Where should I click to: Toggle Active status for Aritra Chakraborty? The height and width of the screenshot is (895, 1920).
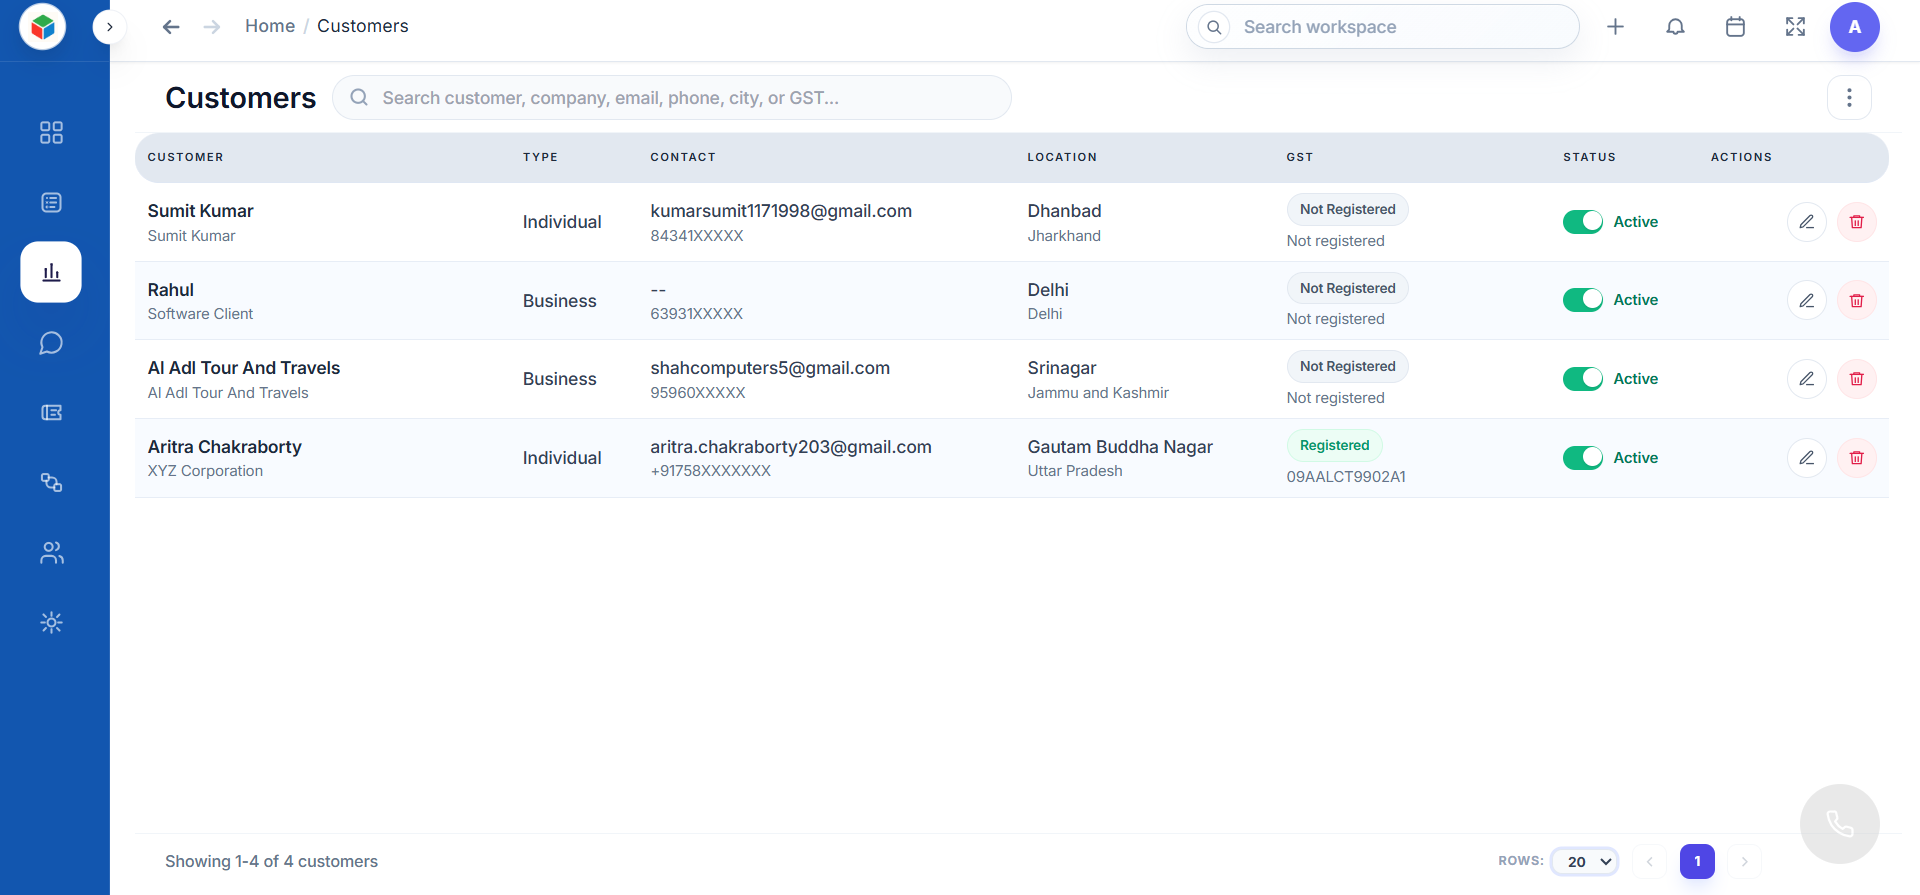tap(1583, 458)
